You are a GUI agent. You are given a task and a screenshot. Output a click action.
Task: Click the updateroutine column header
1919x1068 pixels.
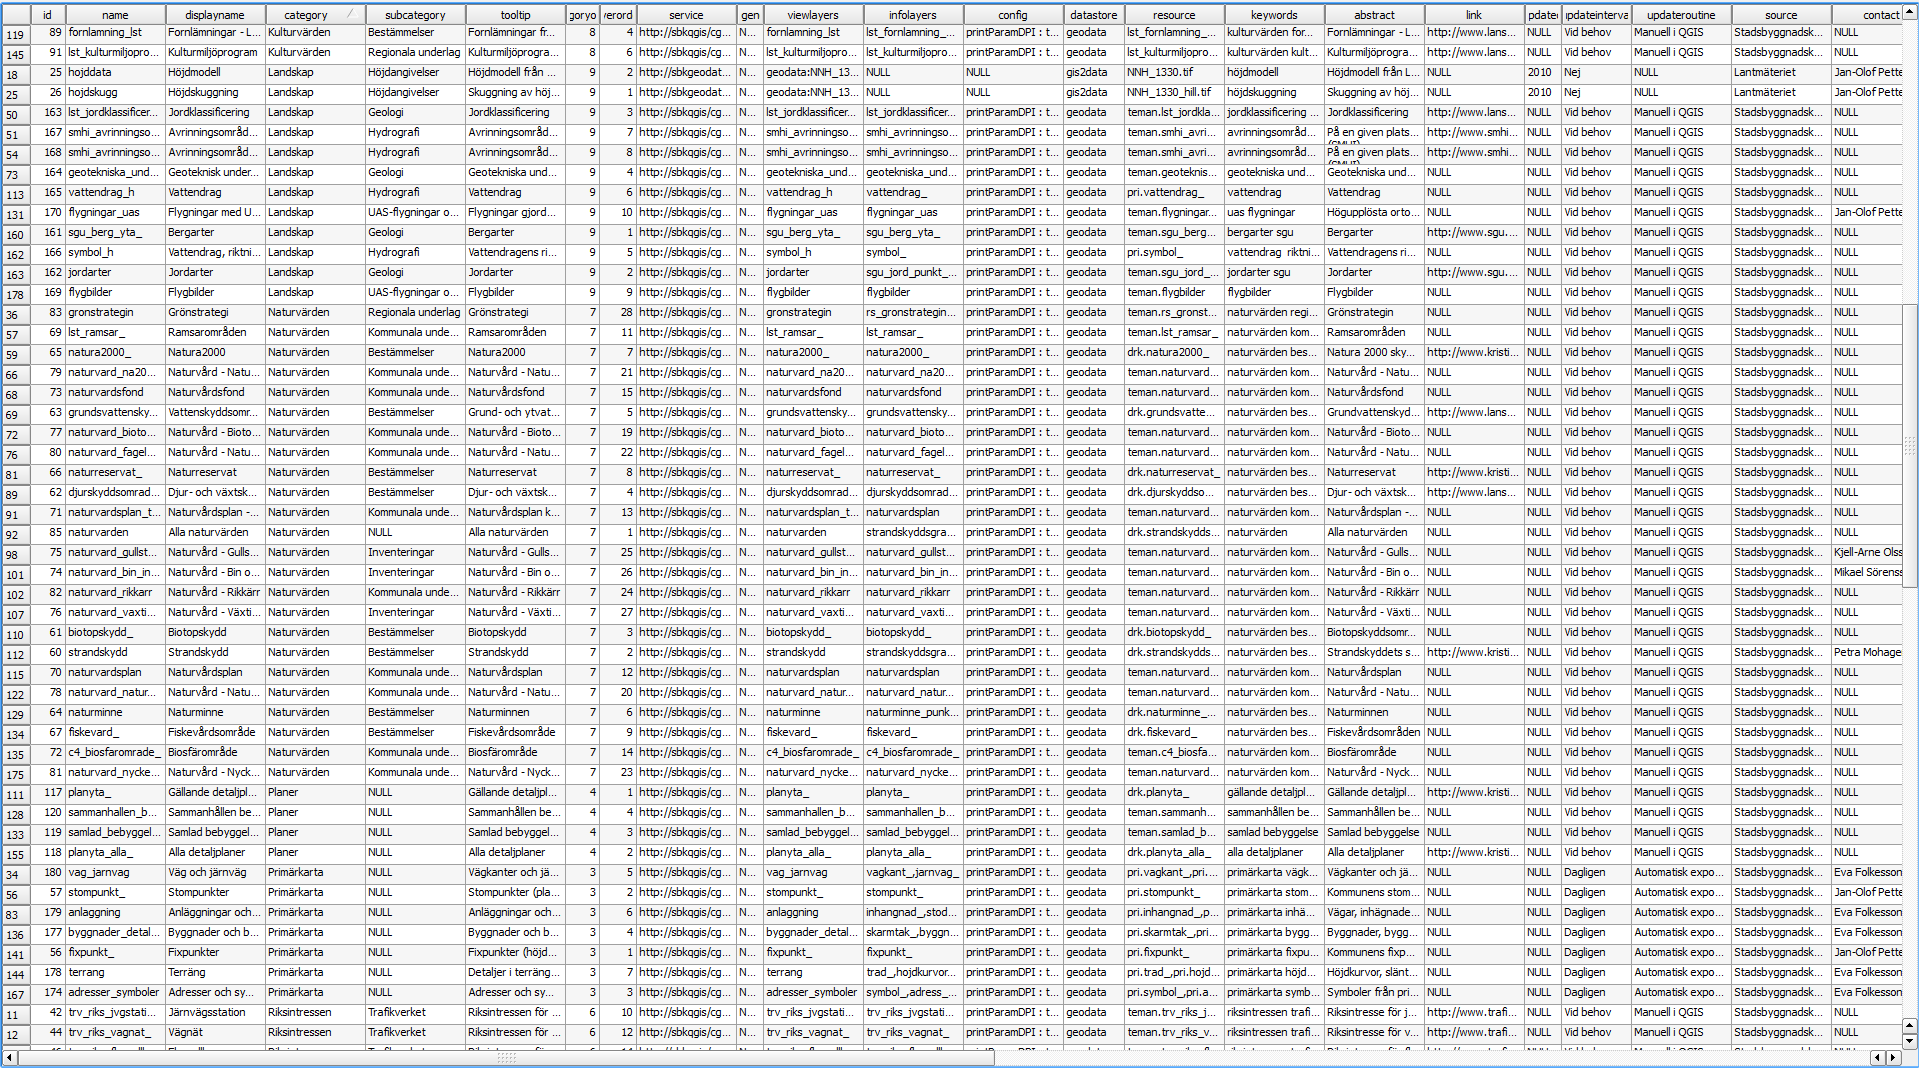click(1681, 15)
